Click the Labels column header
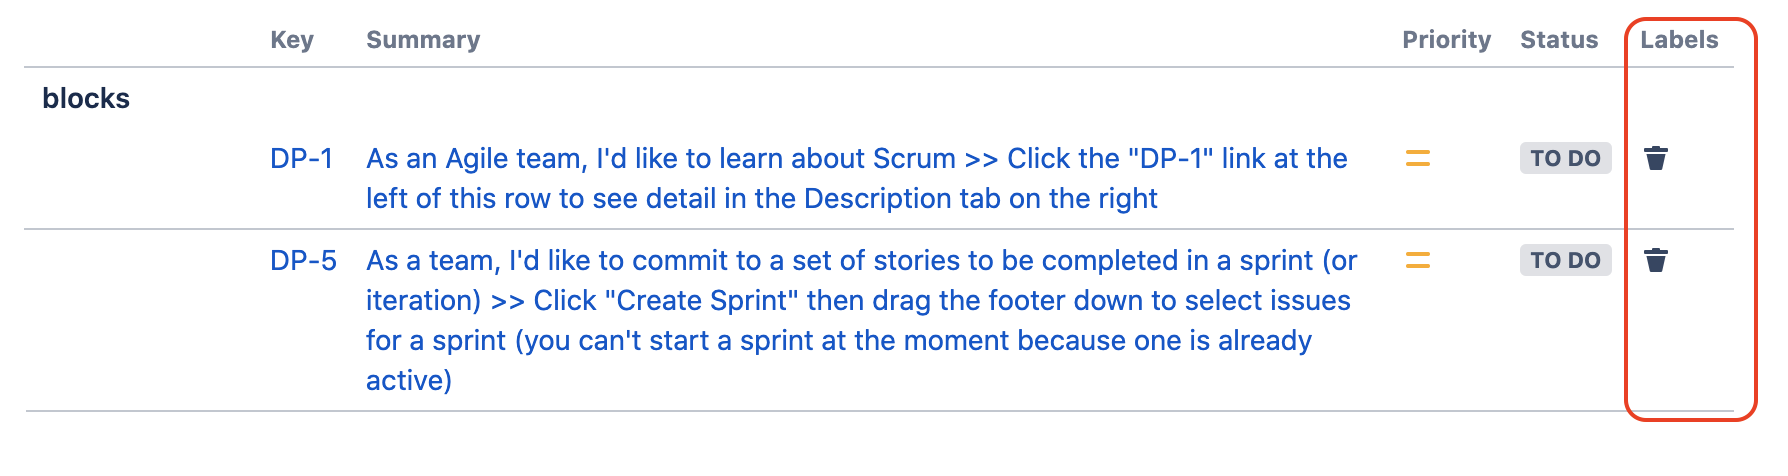 (x=1679, y=40)
